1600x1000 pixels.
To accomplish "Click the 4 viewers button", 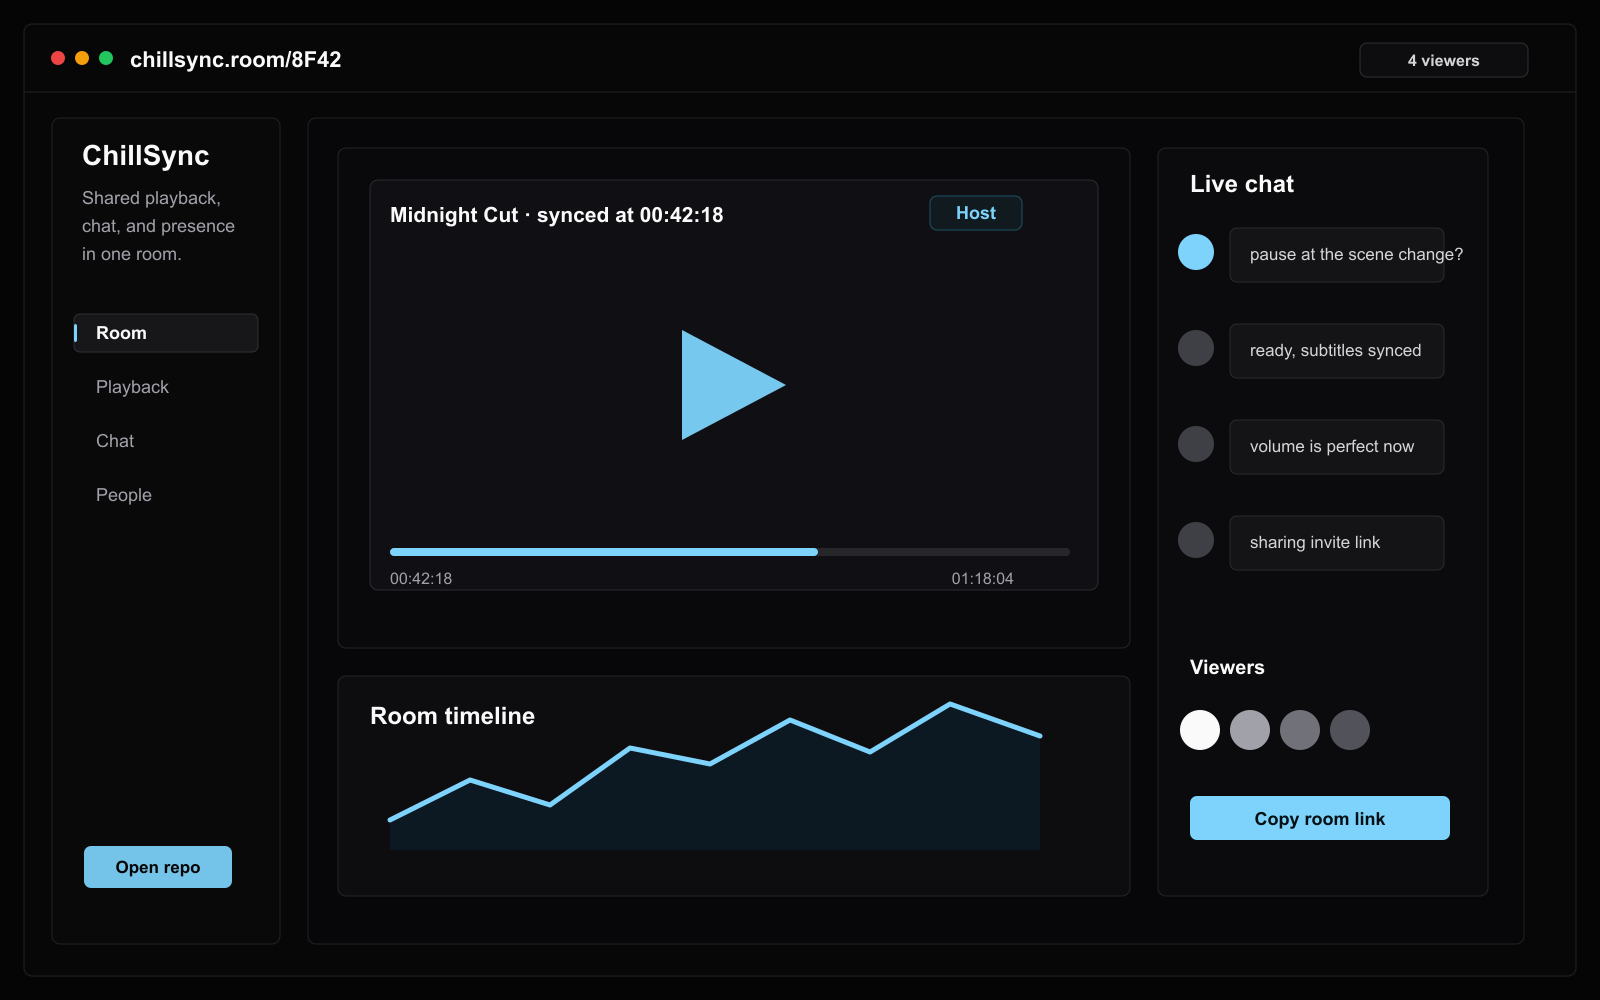I will pyautogui.click(x=1444, y=60).
